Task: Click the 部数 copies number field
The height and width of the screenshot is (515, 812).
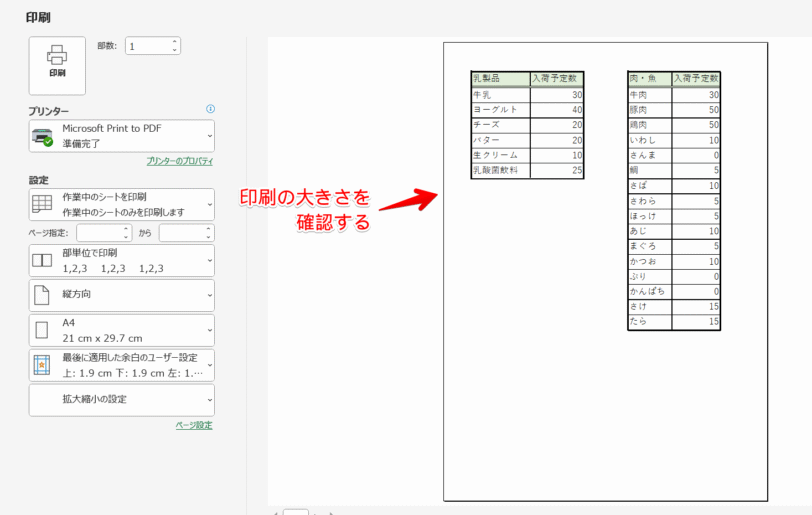Action: click(x=145, y=46)
